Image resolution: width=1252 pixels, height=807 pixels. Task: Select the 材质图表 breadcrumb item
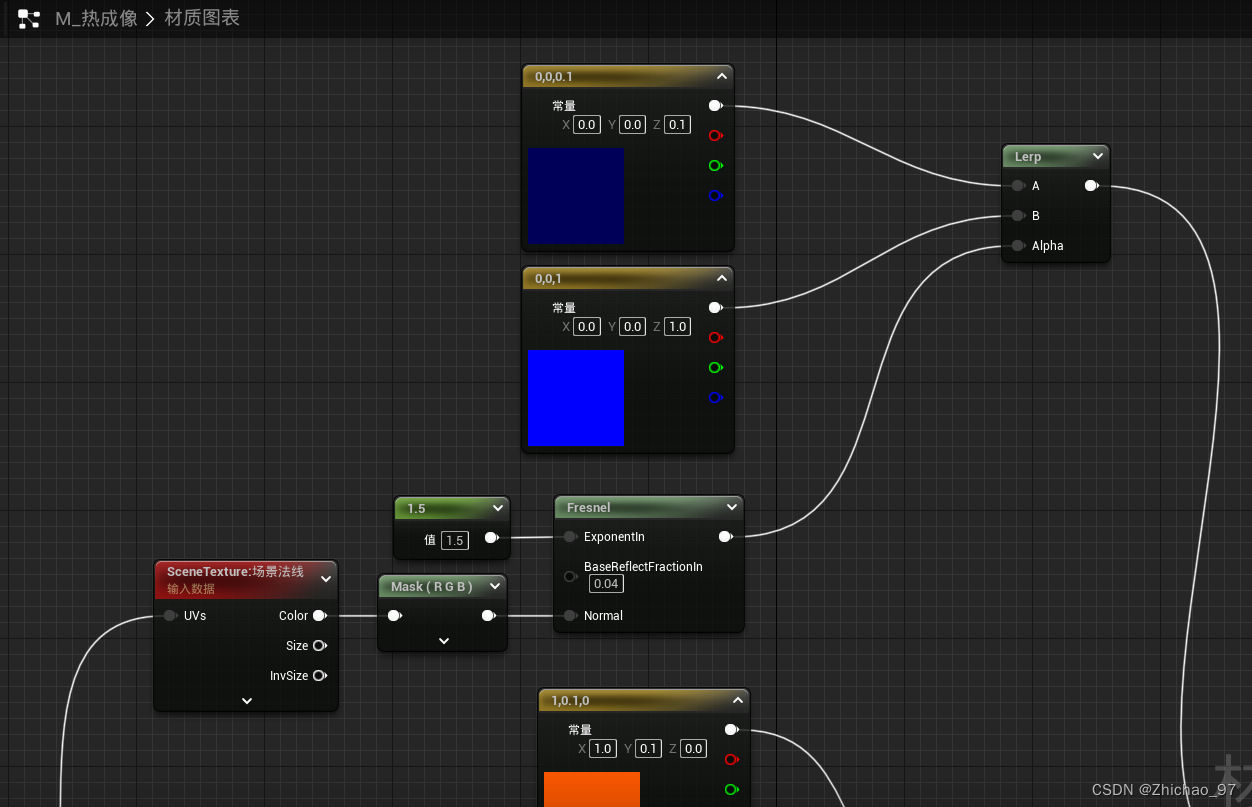(x=201, y=18)
